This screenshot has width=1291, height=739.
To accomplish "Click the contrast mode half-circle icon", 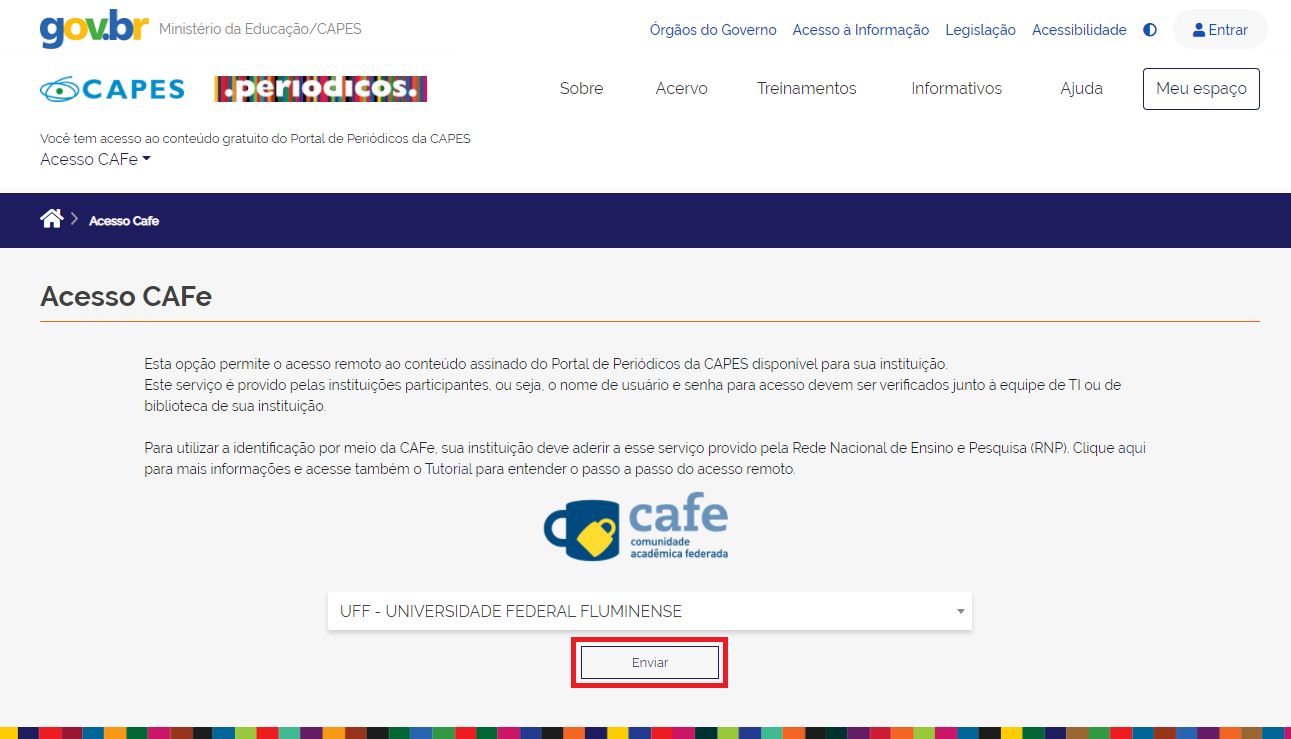I will pyautogui.click(x=1149, y=29).
